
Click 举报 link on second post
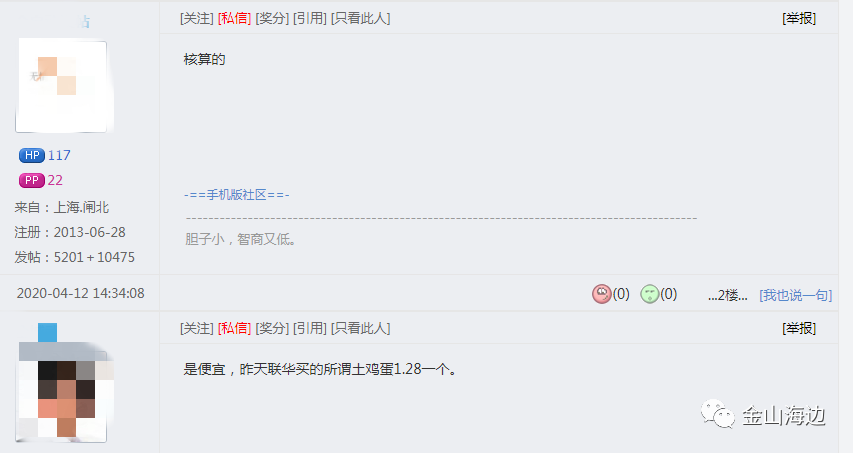click(799, 328)
